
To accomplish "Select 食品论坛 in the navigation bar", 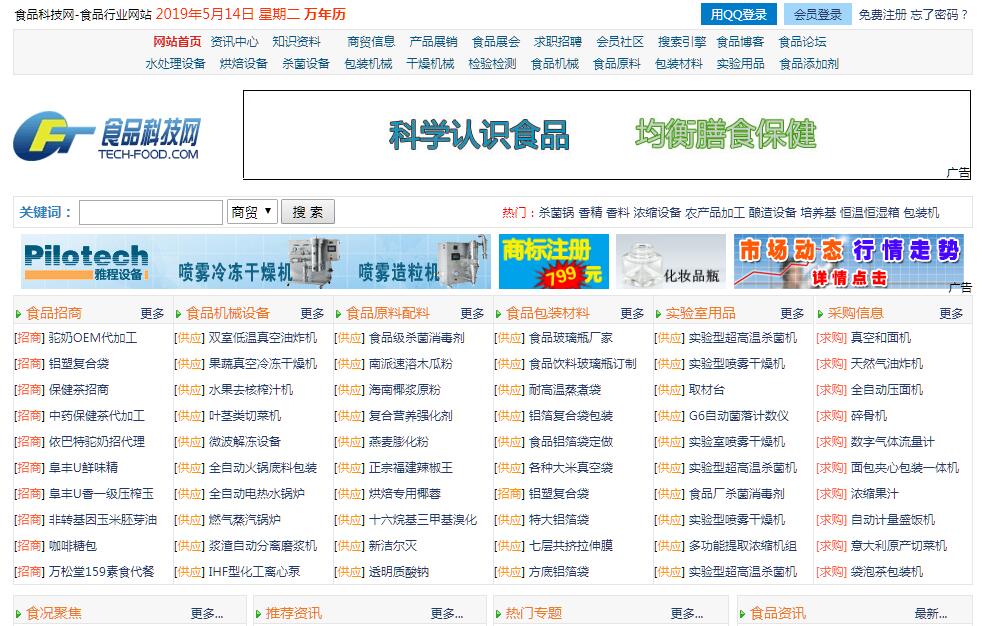I will pyautogui.click(x=802, y=42).
